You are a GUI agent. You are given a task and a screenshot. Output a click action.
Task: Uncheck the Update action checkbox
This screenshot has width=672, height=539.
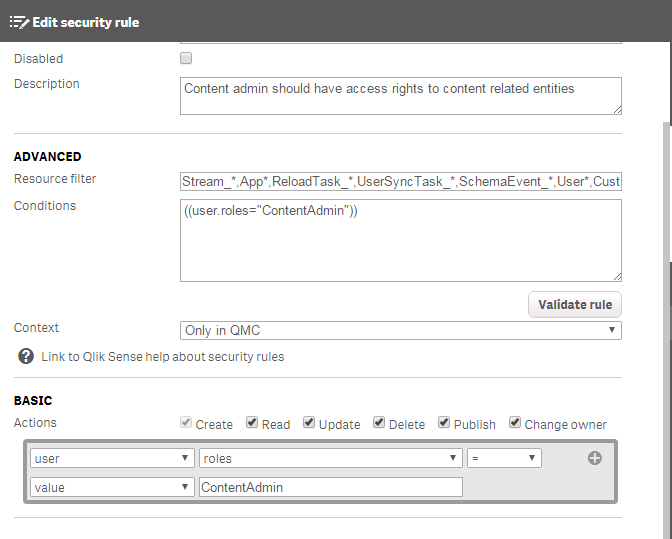[309, 423]
